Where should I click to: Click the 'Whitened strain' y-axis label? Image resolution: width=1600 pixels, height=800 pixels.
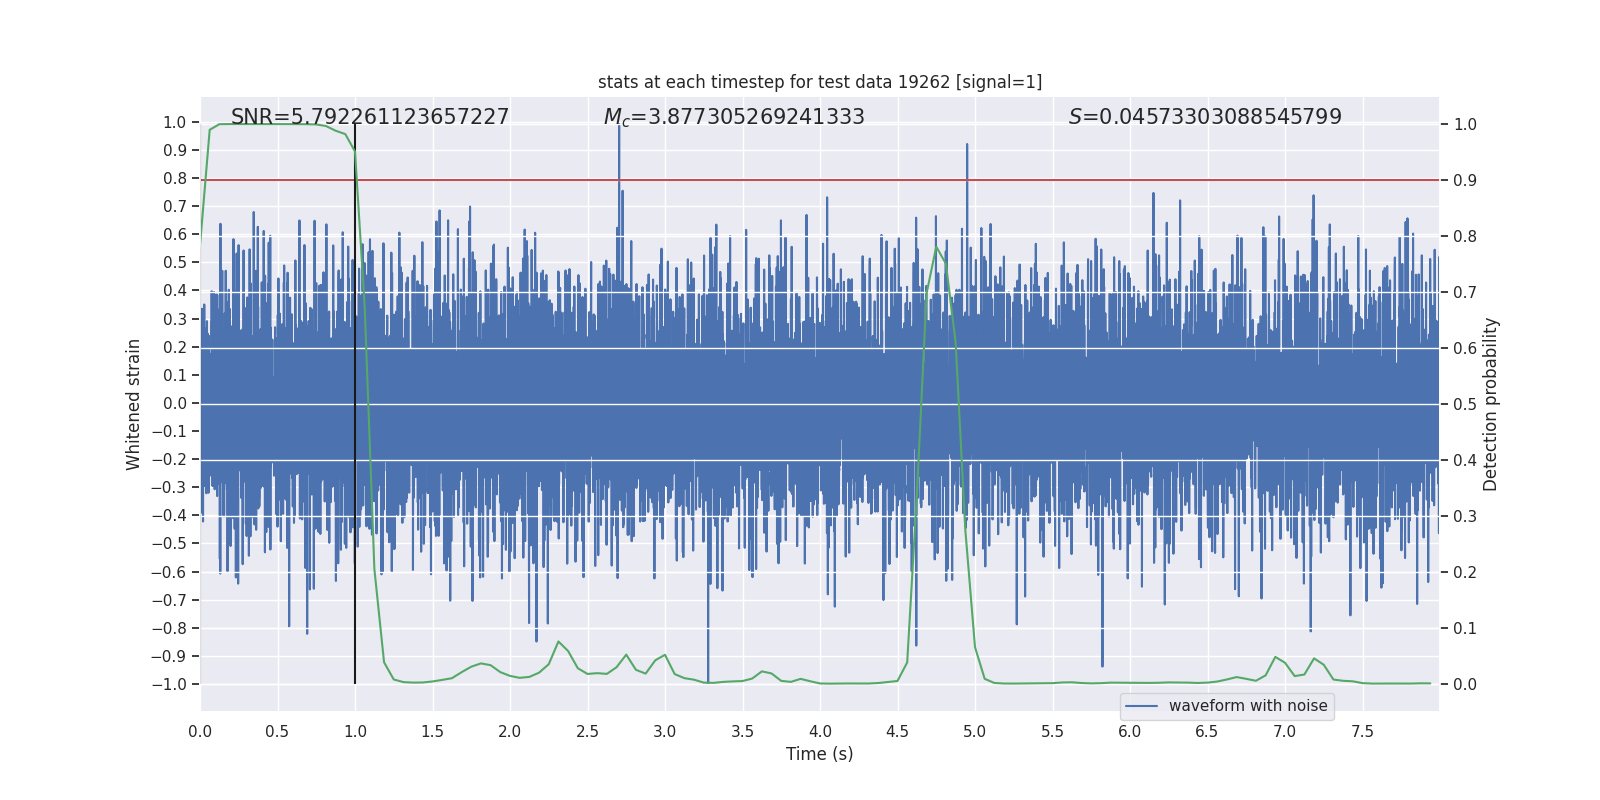point(134,404)
